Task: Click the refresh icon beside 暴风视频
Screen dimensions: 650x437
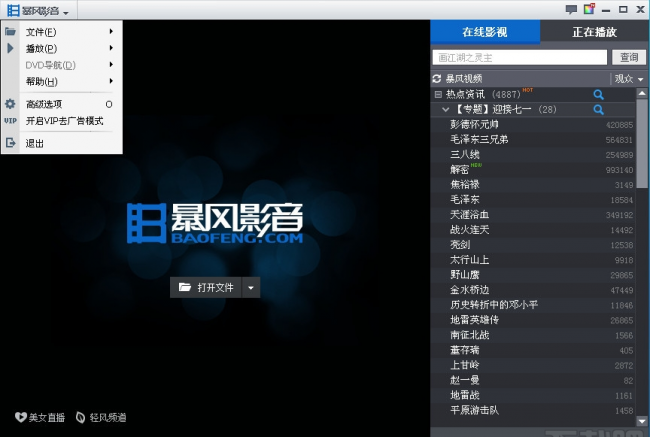Action: pyautogui.click(x=437, y=78)
